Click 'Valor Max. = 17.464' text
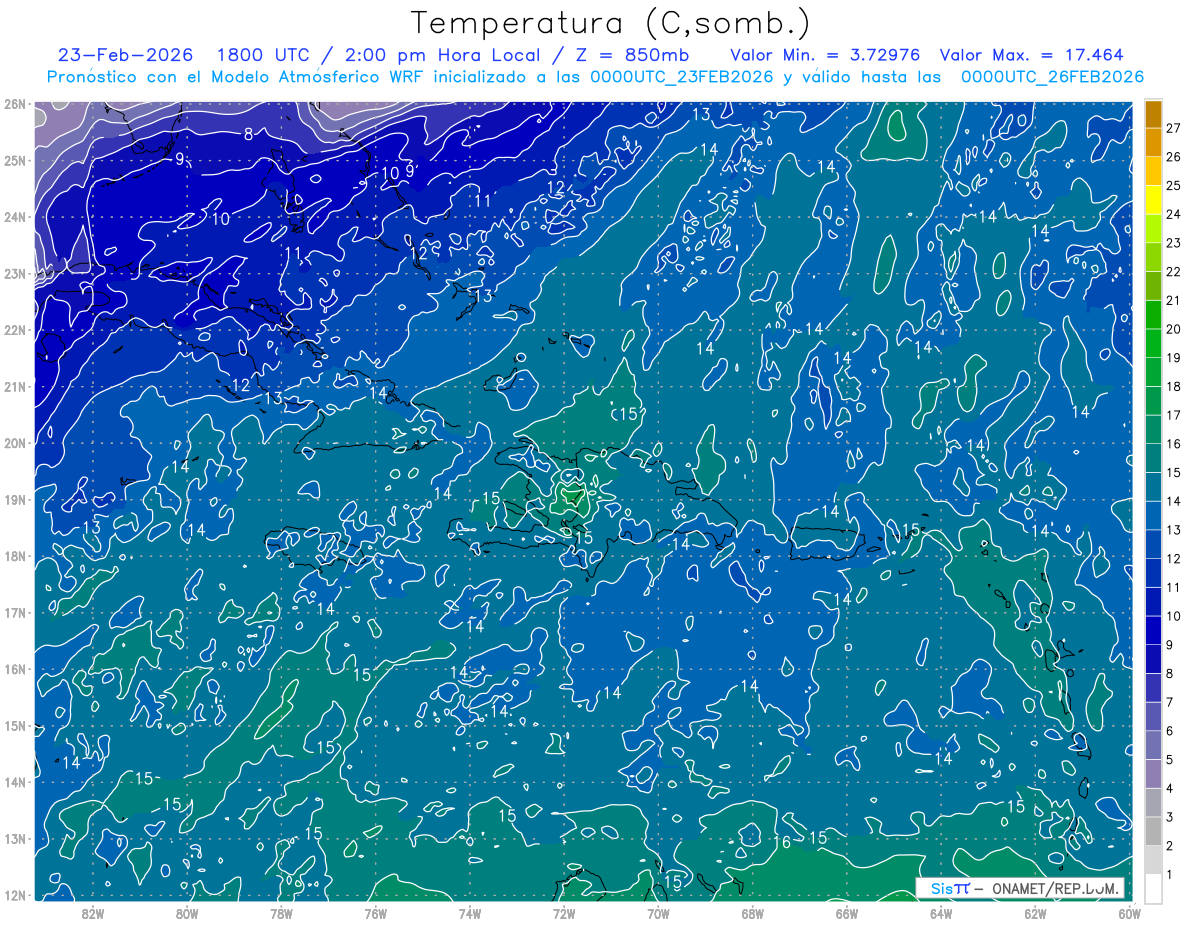 coord(1033,55)
